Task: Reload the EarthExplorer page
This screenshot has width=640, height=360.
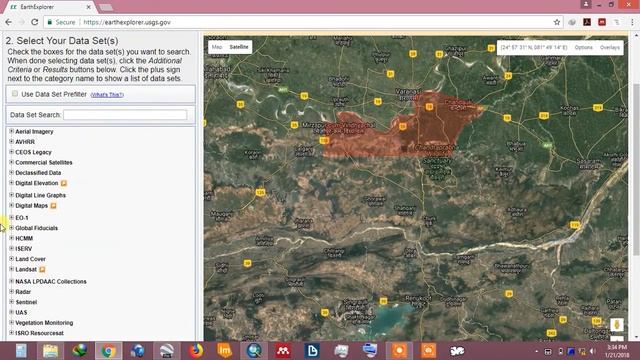Action: (35, 22)
